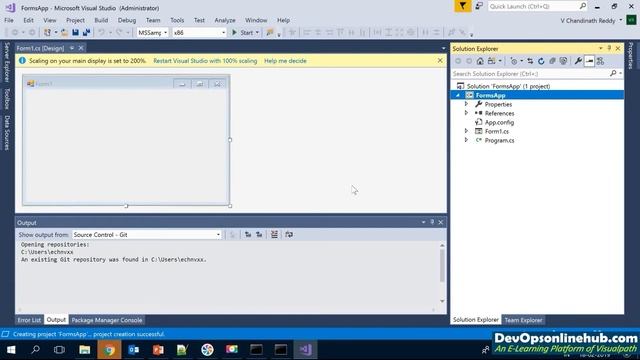Image resolution: width=640 pixels, height=360 pixels.
Task: Click the Start debugging button
Action: point(243,32)
